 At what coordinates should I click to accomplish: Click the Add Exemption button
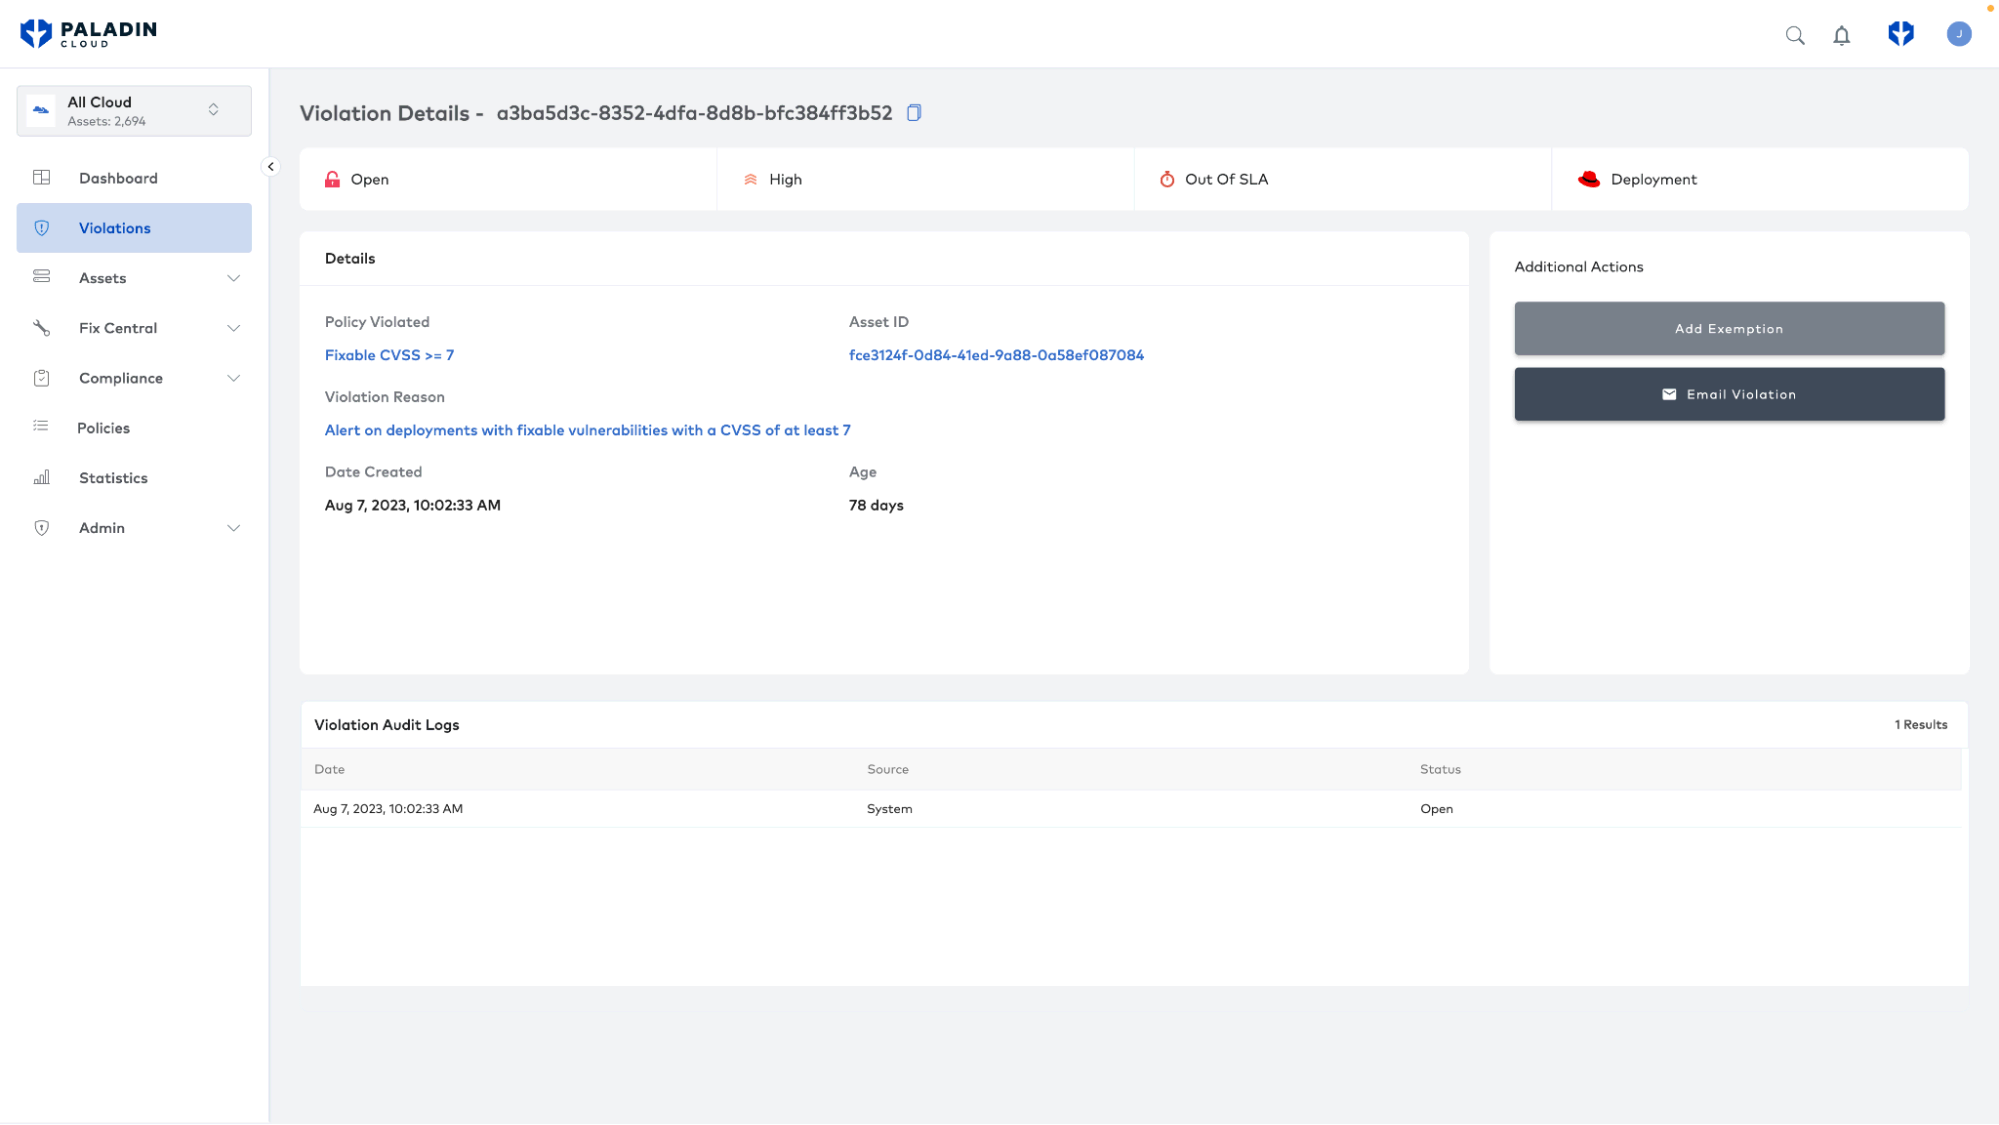tap(1728, 329)
